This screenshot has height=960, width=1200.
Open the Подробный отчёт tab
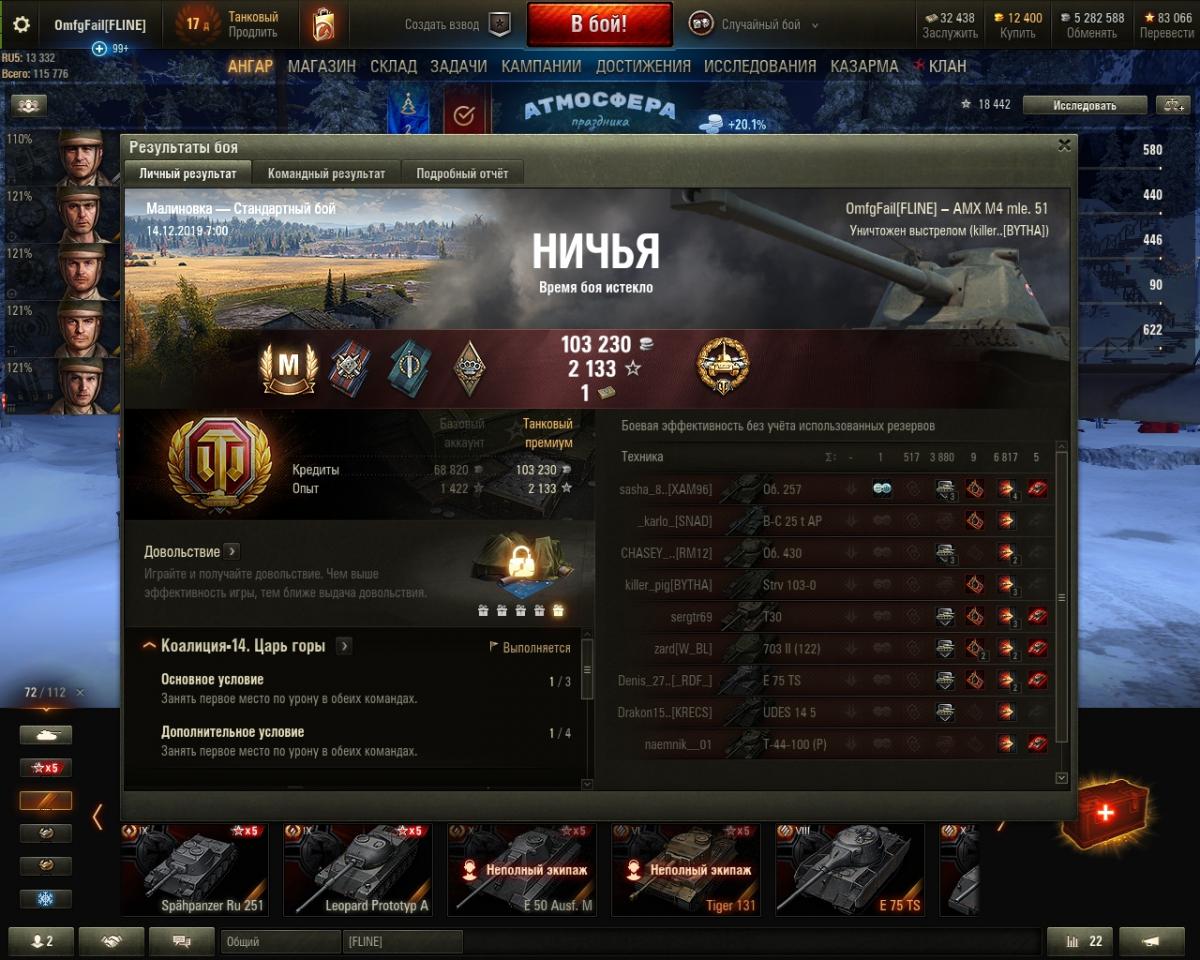pyautogui.click(x=462, y=173)
